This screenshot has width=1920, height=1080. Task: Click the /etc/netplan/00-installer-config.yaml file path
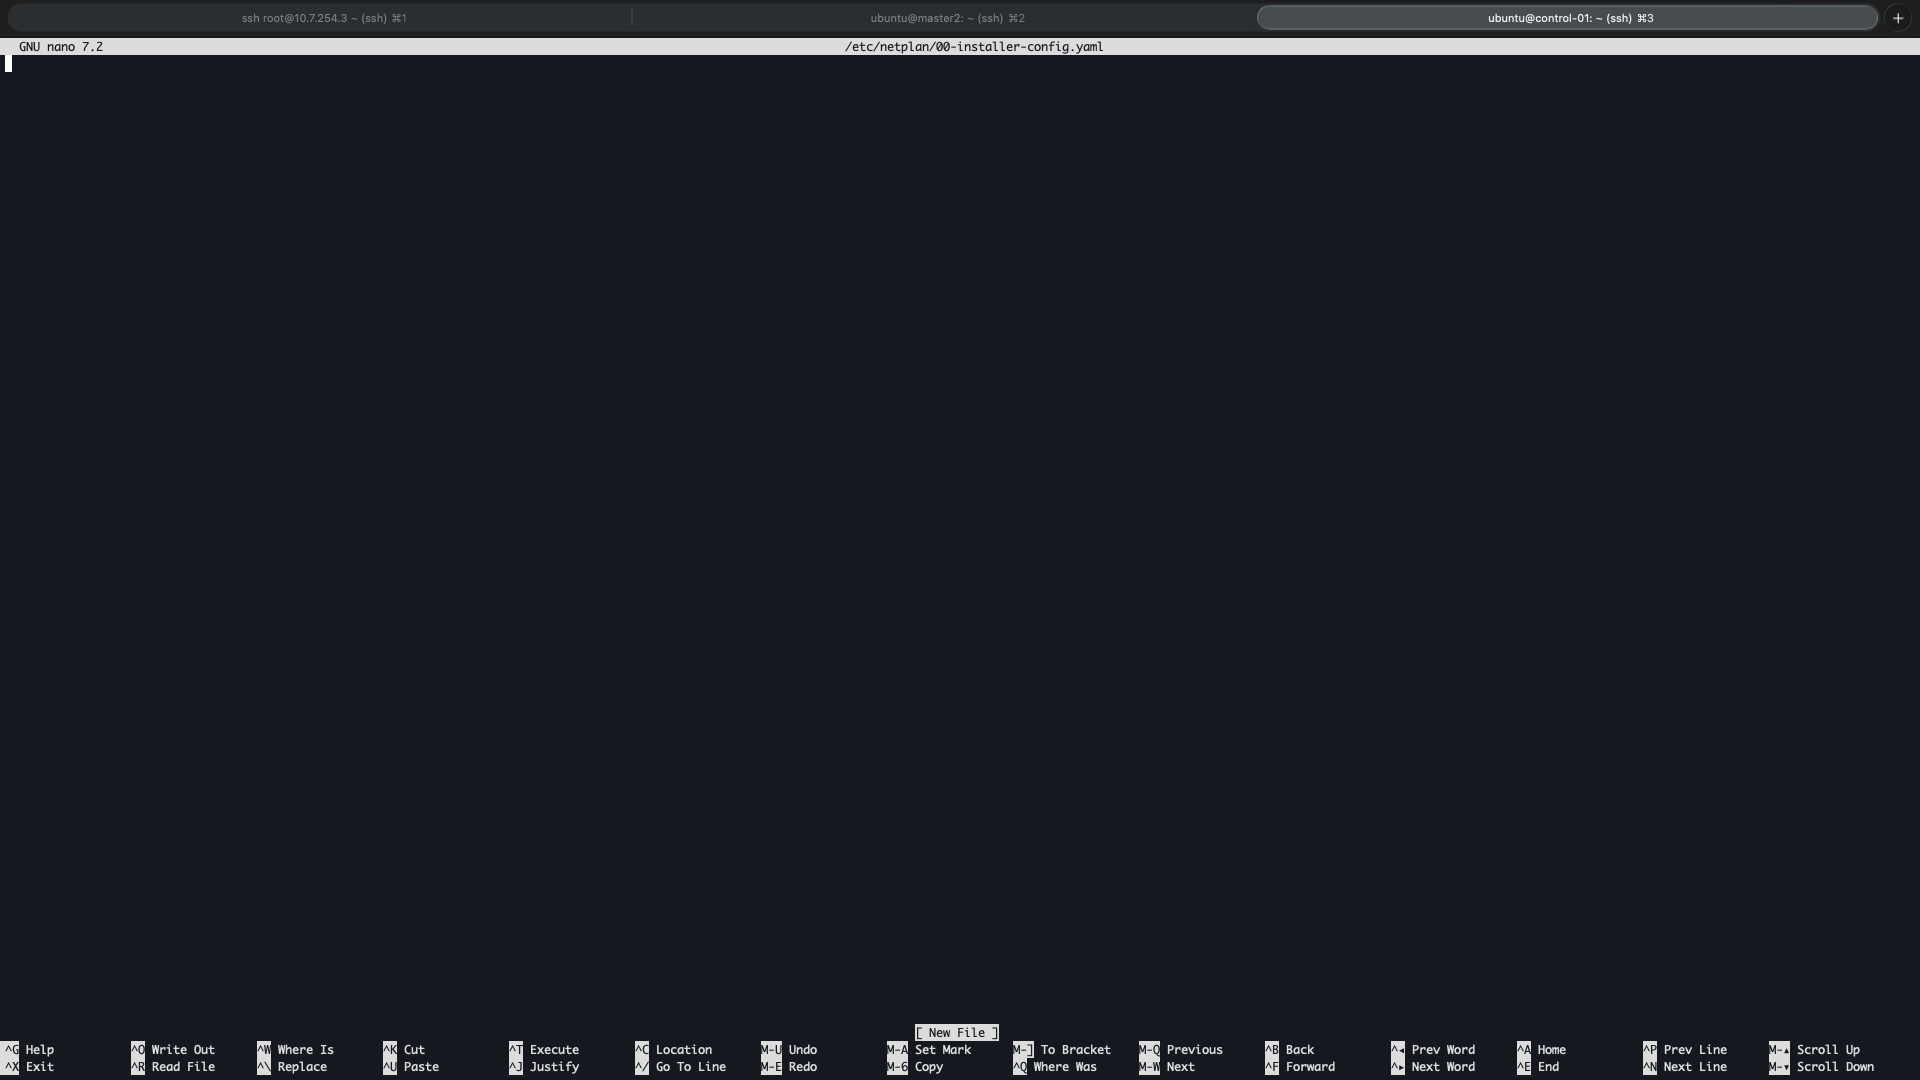click(974, 47)
